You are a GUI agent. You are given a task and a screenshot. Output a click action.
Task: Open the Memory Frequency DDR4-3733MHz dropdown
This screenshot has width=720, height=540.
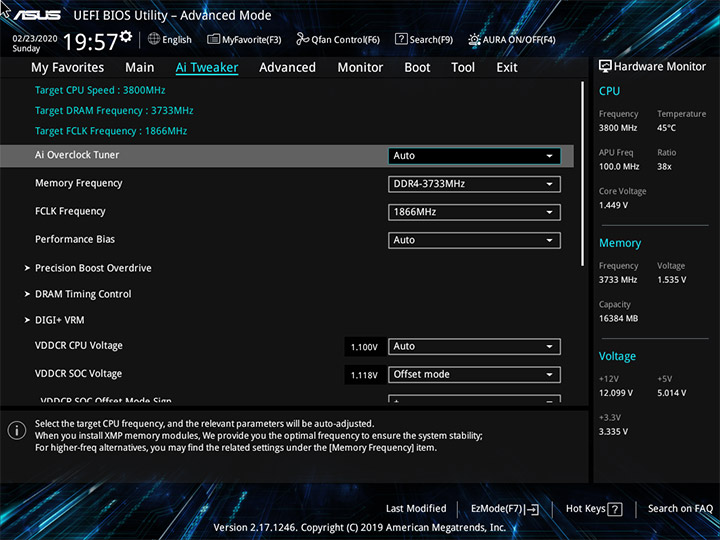pyautogui.click(x=474, y=184)
